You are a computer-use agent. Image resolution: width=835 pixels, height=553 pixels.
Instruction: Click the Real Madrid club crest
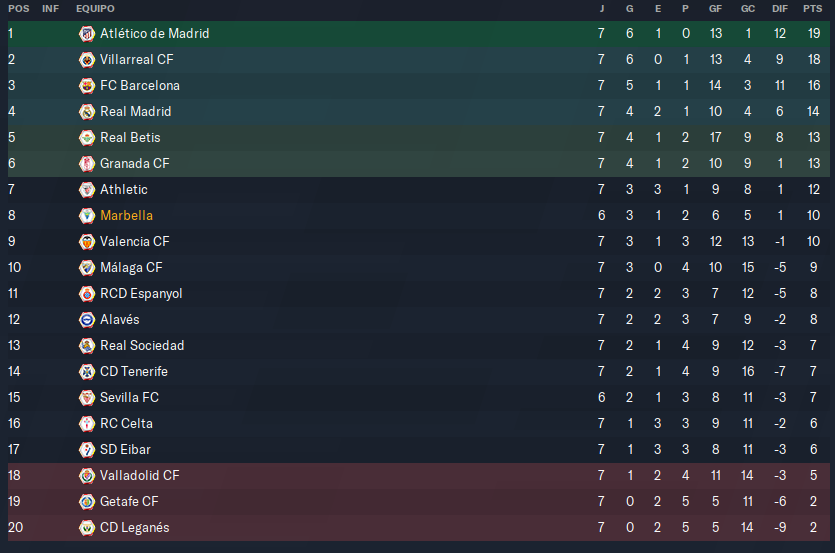tap(87, 112)
